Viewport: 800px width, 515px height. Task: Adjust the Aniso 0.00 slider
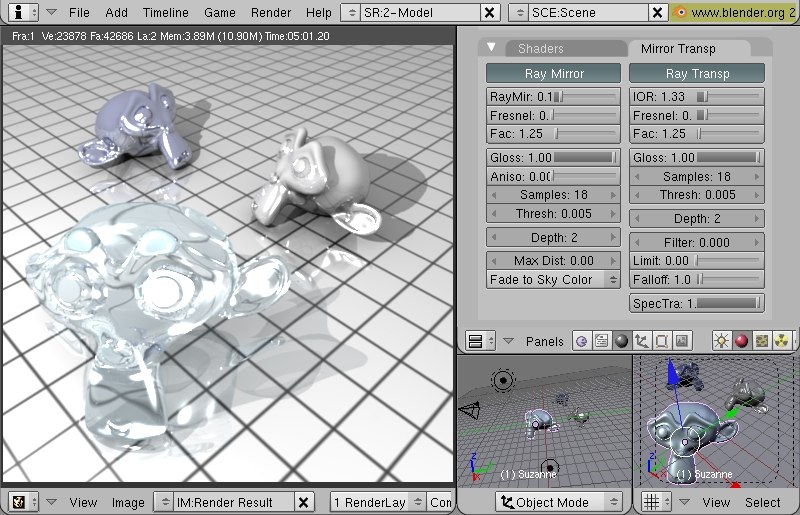[554, 176]
